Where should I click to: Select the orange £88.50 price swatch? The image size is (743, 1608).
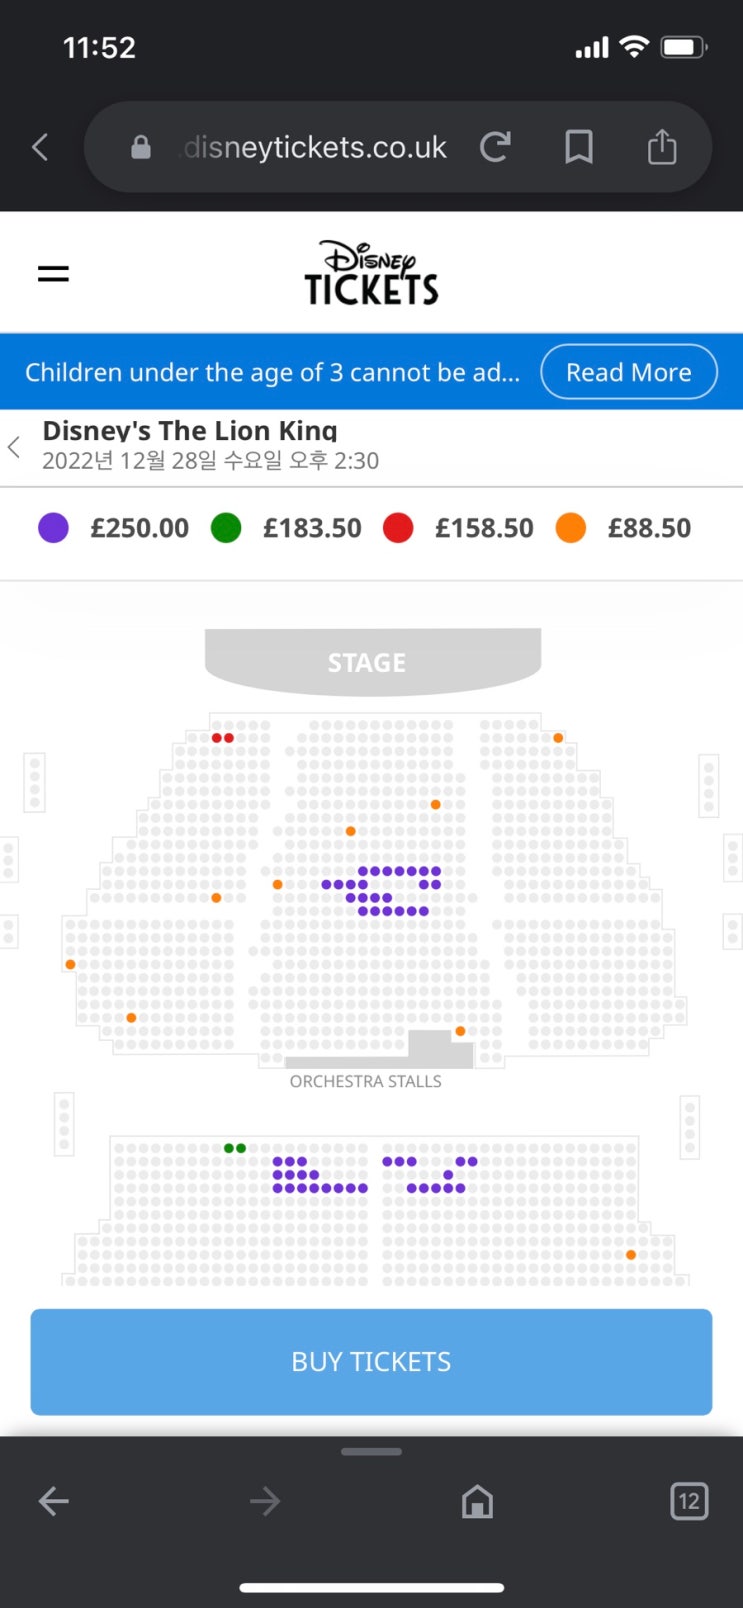coord(570,528)
